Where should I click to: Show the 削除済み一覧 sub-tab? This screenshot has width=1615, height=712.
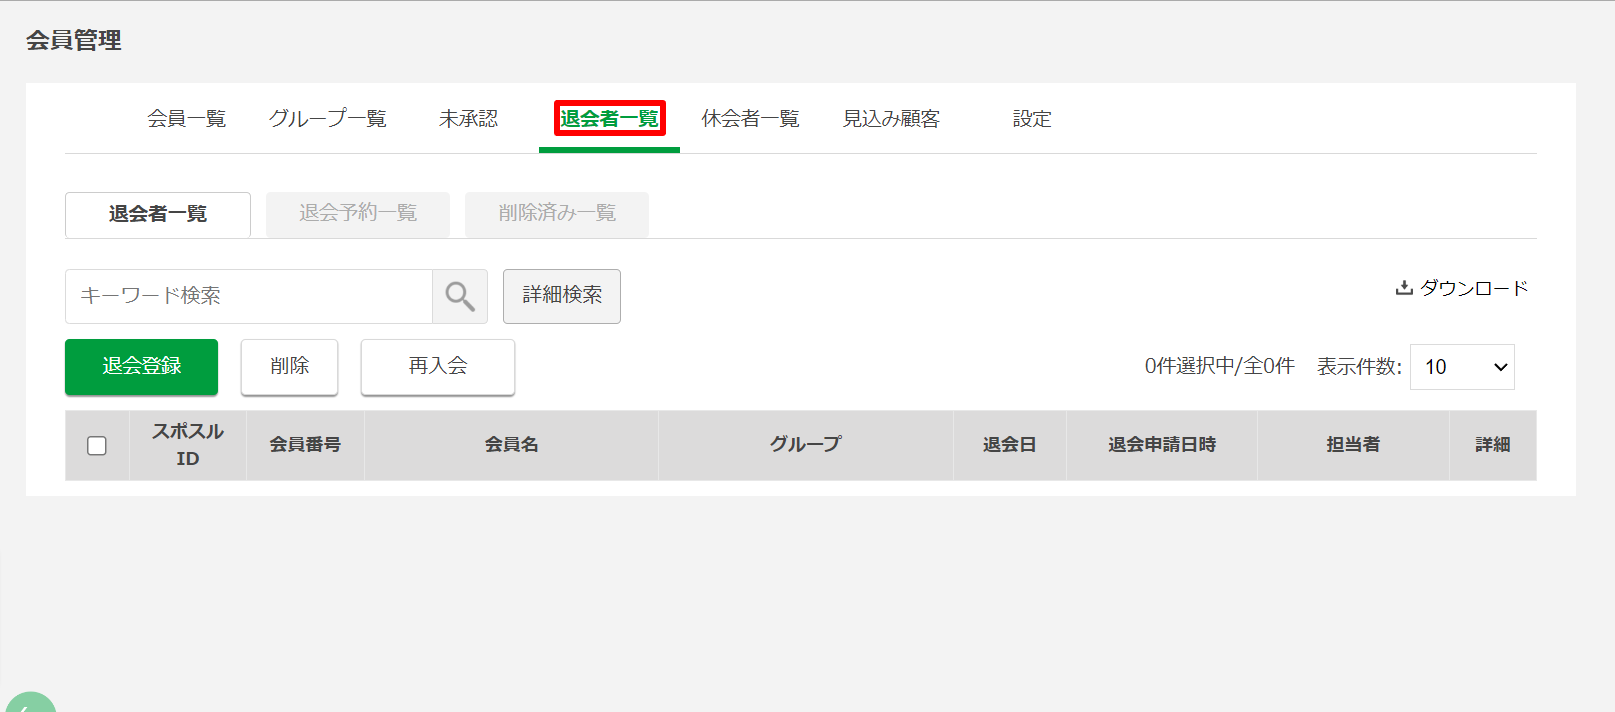[x=557, y=214]
